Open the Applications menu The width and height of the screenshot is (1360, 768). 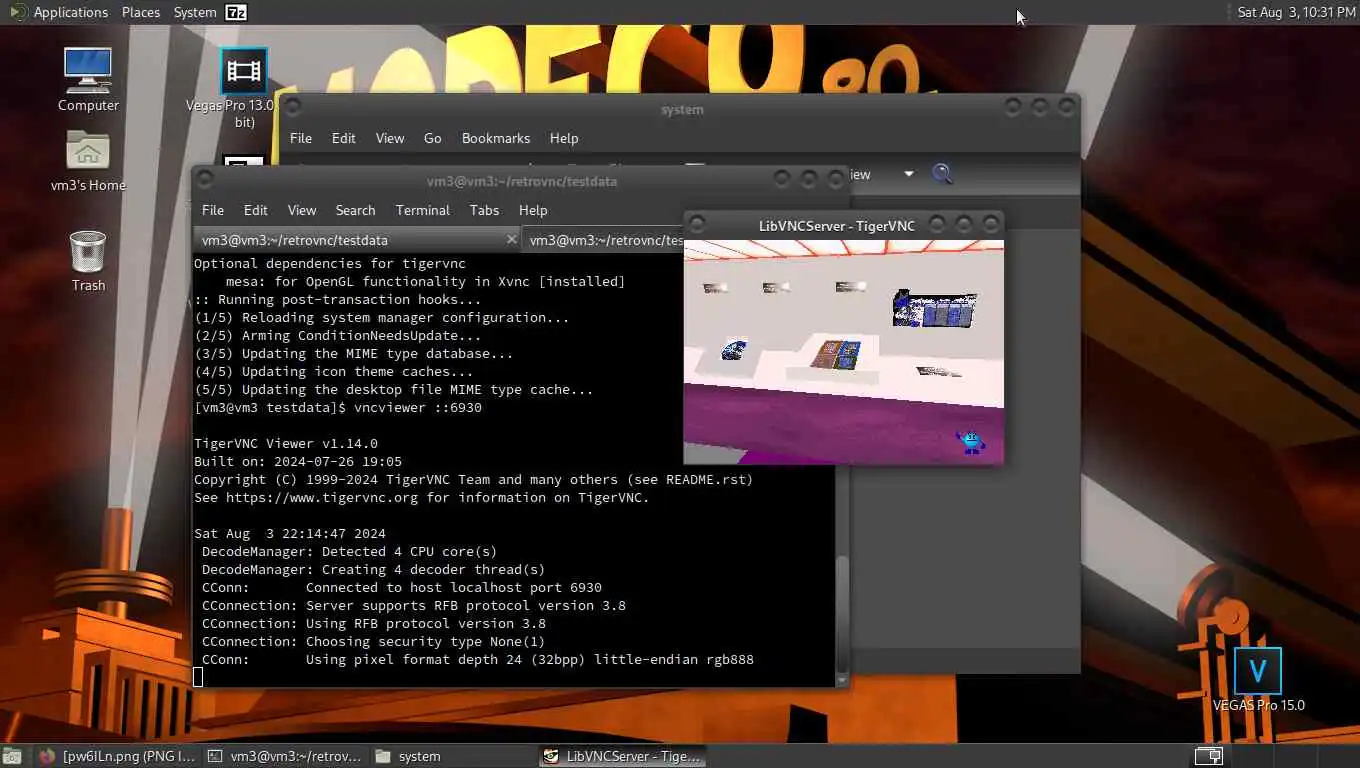pyautogui.click(x=70, y=12)
